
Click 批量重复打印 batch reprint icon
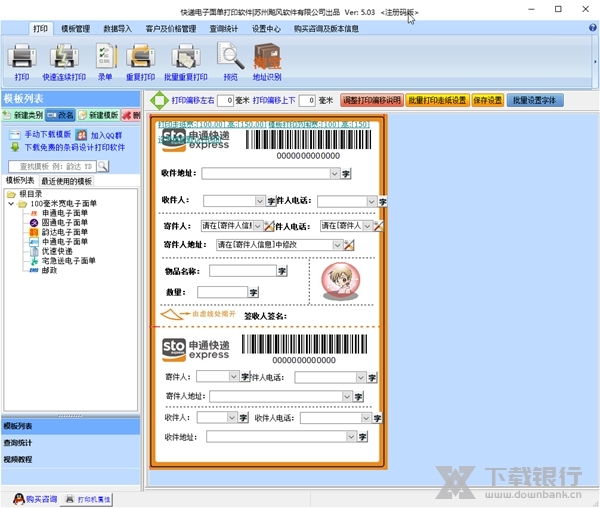186,61
